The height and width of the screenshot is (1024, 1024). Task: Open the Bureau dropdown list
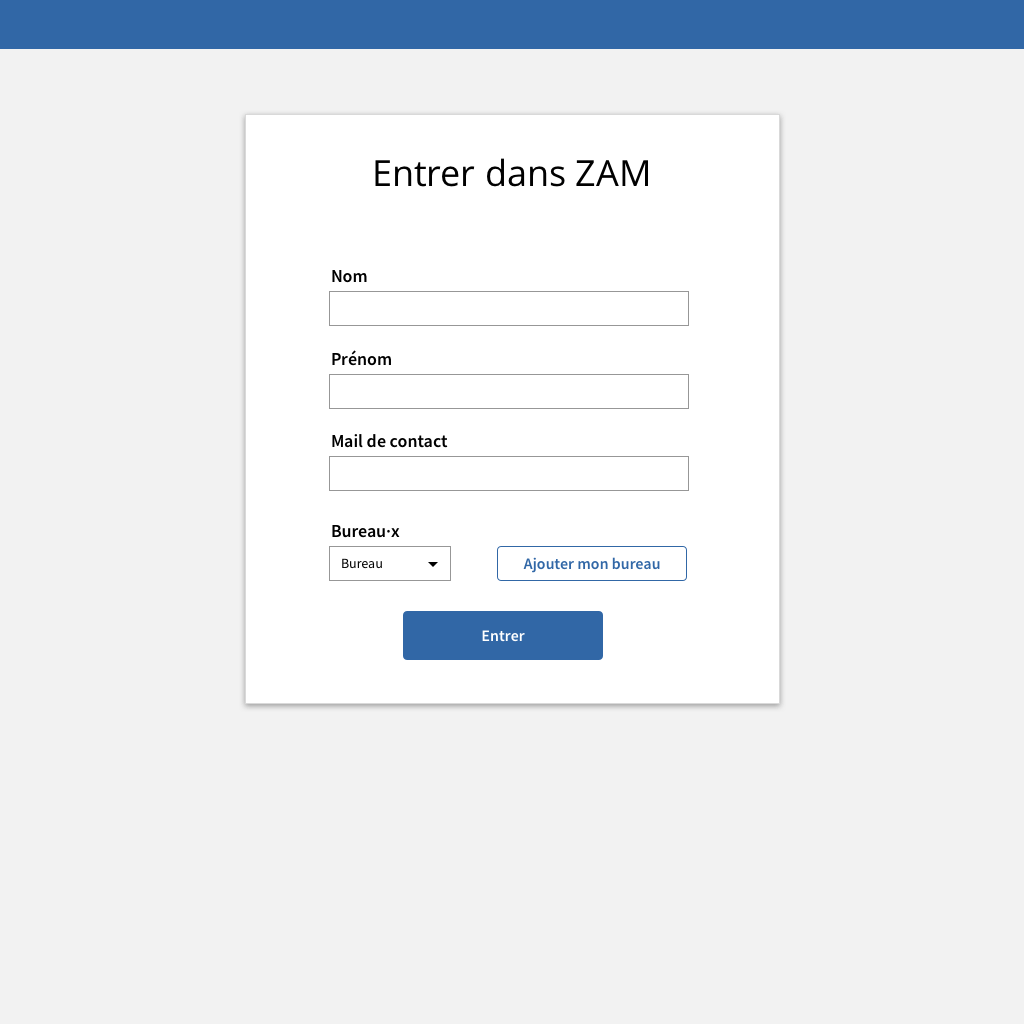(390, 564)
